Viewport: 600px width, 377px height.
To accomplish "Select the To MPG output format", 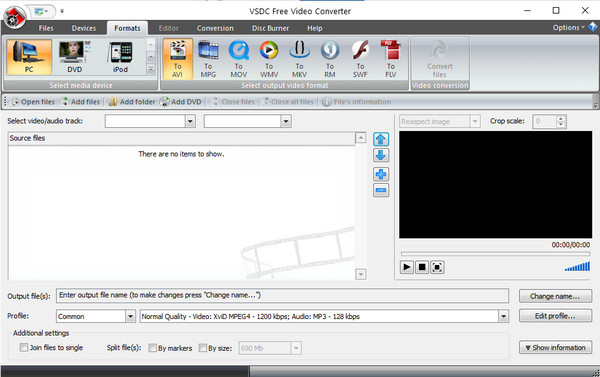I will click(x=208, y=59).
